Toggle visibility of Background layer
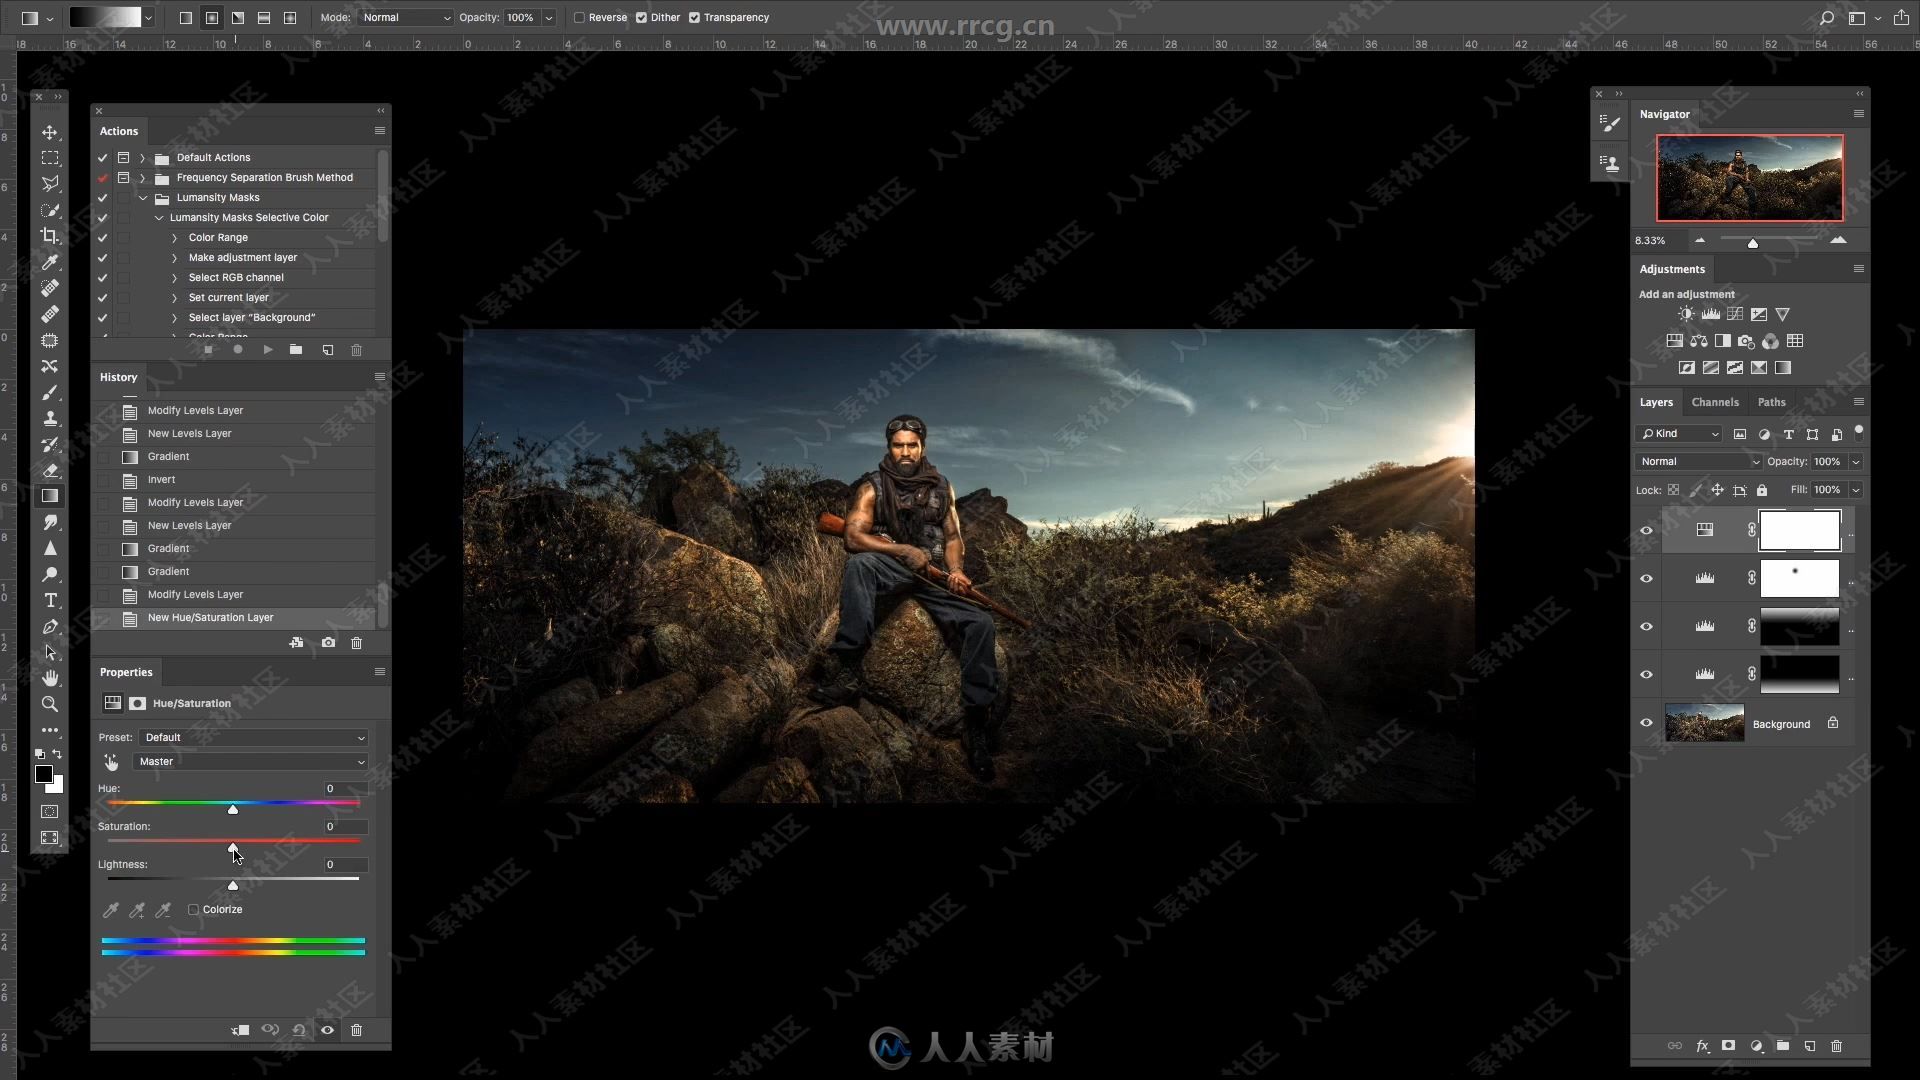 (1646, 723)
